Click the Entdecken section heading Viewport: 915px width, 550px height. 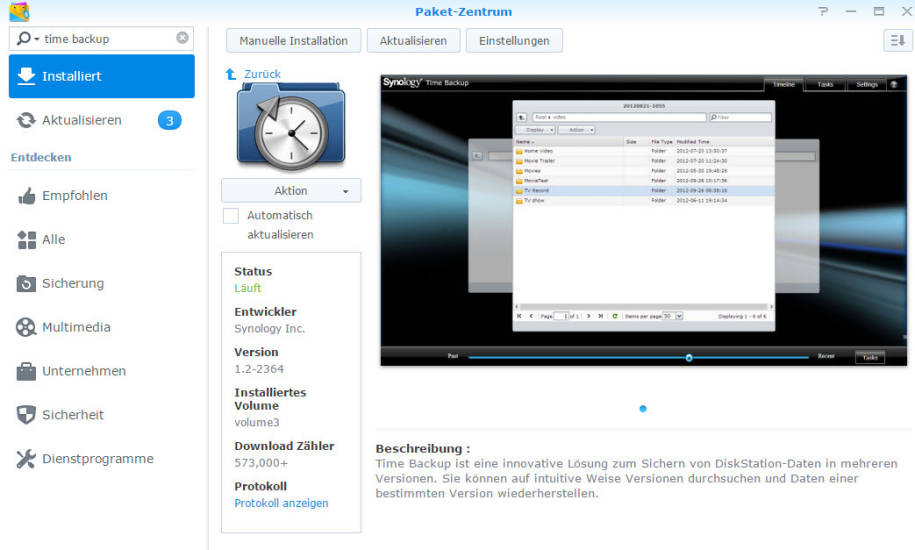pyautogui.click(x=41, y=157)
